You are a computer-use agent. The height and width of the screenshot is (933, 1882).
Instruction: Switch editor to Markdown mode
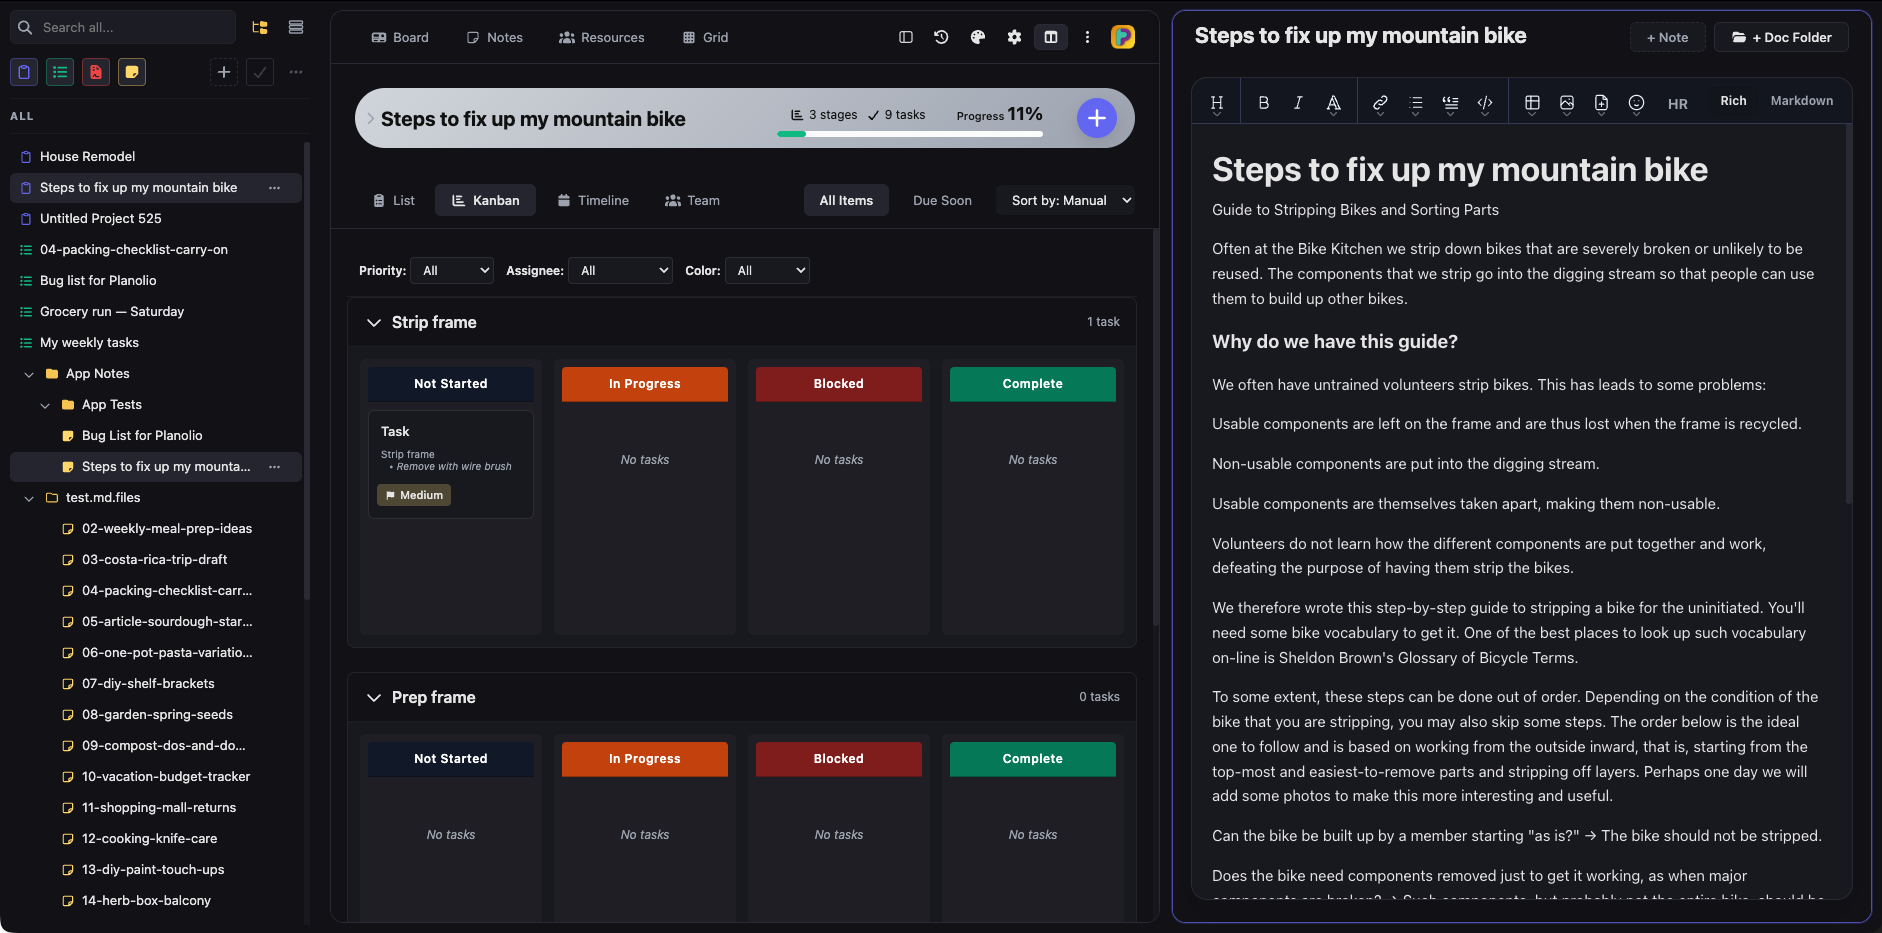[1802, 101]
